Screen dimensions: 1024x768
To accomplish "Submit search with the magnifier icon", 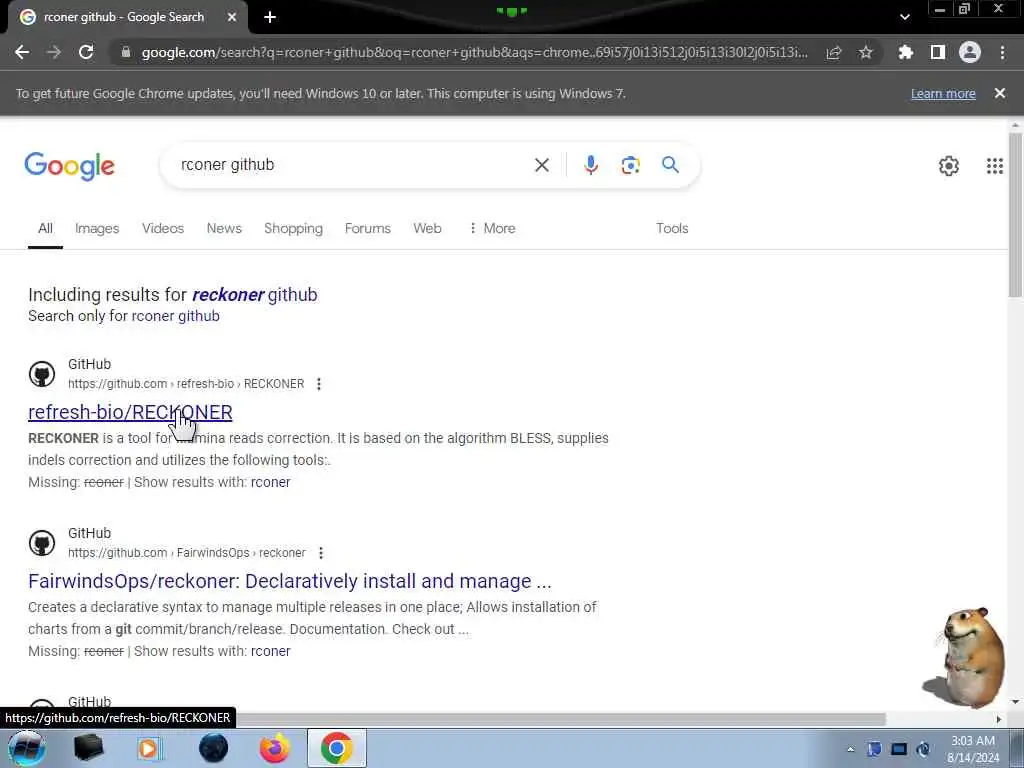I will click(x=670, y=165).
